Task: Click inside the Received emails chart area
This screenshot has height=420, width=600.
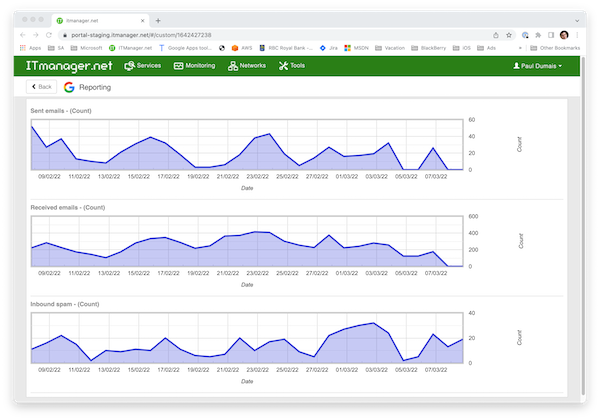Action: (x=247, y=241)
